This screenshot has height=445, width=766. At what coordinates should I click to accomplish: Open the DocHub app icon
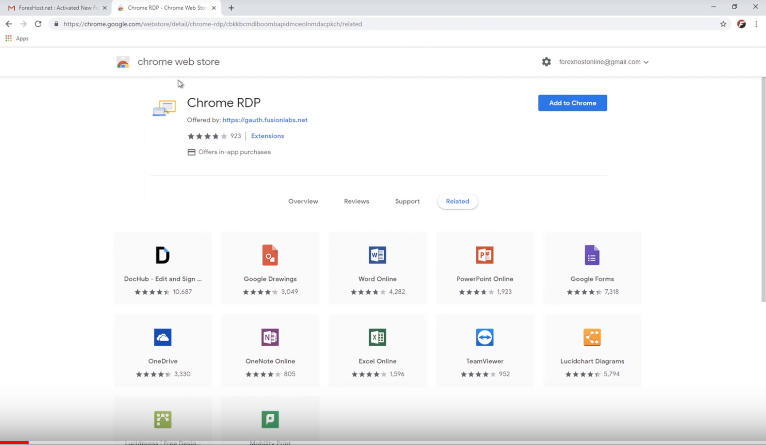pyautogui.click(x=163, y=255)
